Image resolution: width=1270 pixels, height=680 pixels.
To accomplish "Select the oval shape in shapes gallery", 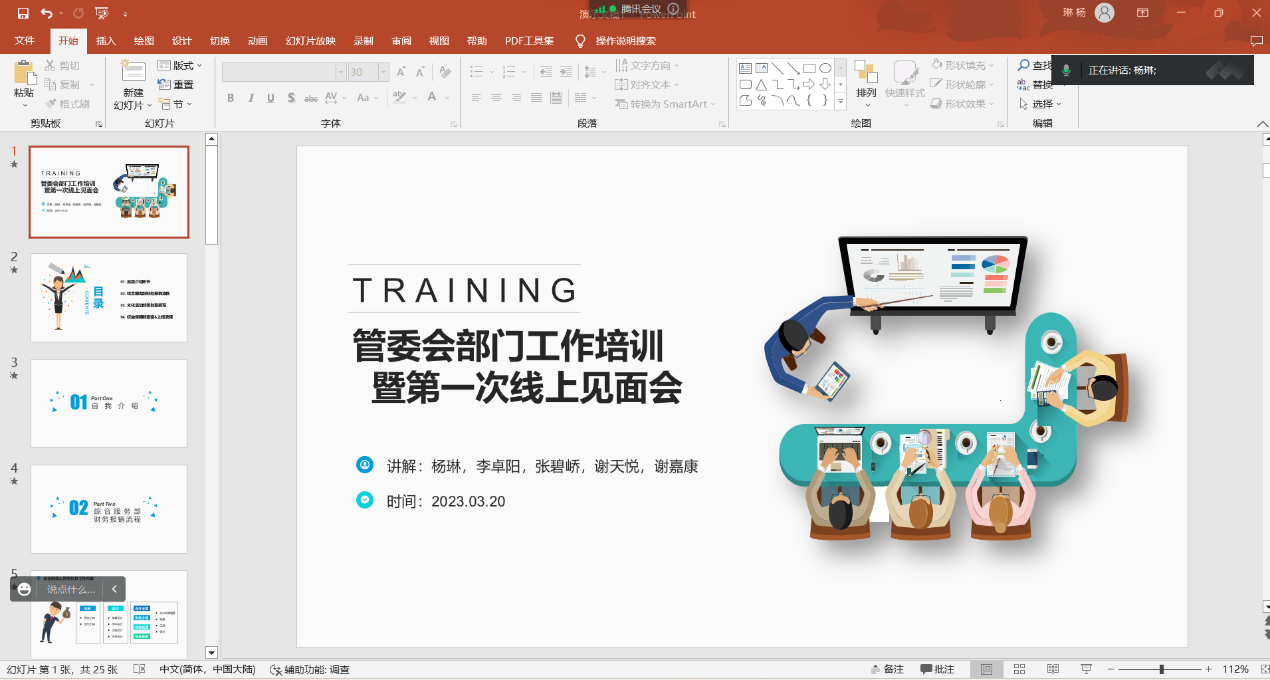I will [825, 68].
